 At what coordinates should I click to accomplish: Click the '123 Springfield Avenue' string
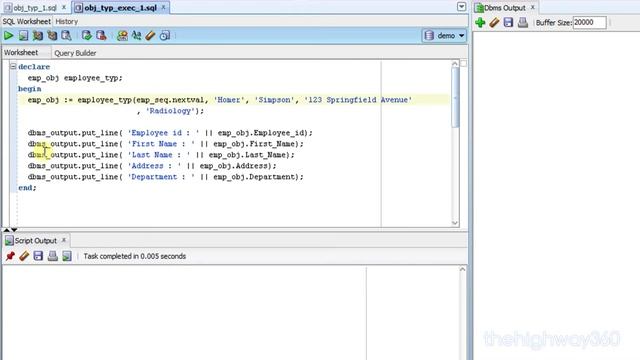[358, 100]
